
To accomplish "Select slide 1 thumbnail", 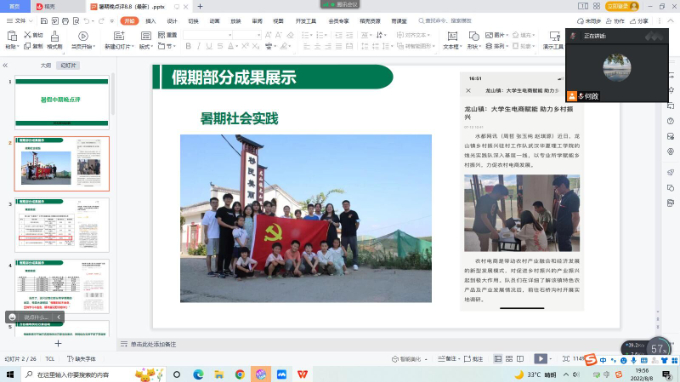I will tap(62, 103).
